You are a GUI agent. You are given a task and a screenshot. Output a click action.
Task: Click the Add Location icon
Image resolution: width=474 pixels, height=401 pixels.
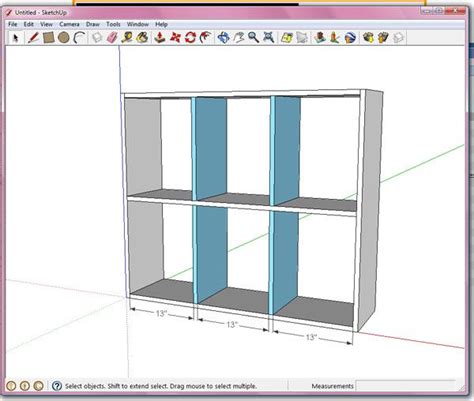point(286,38)
